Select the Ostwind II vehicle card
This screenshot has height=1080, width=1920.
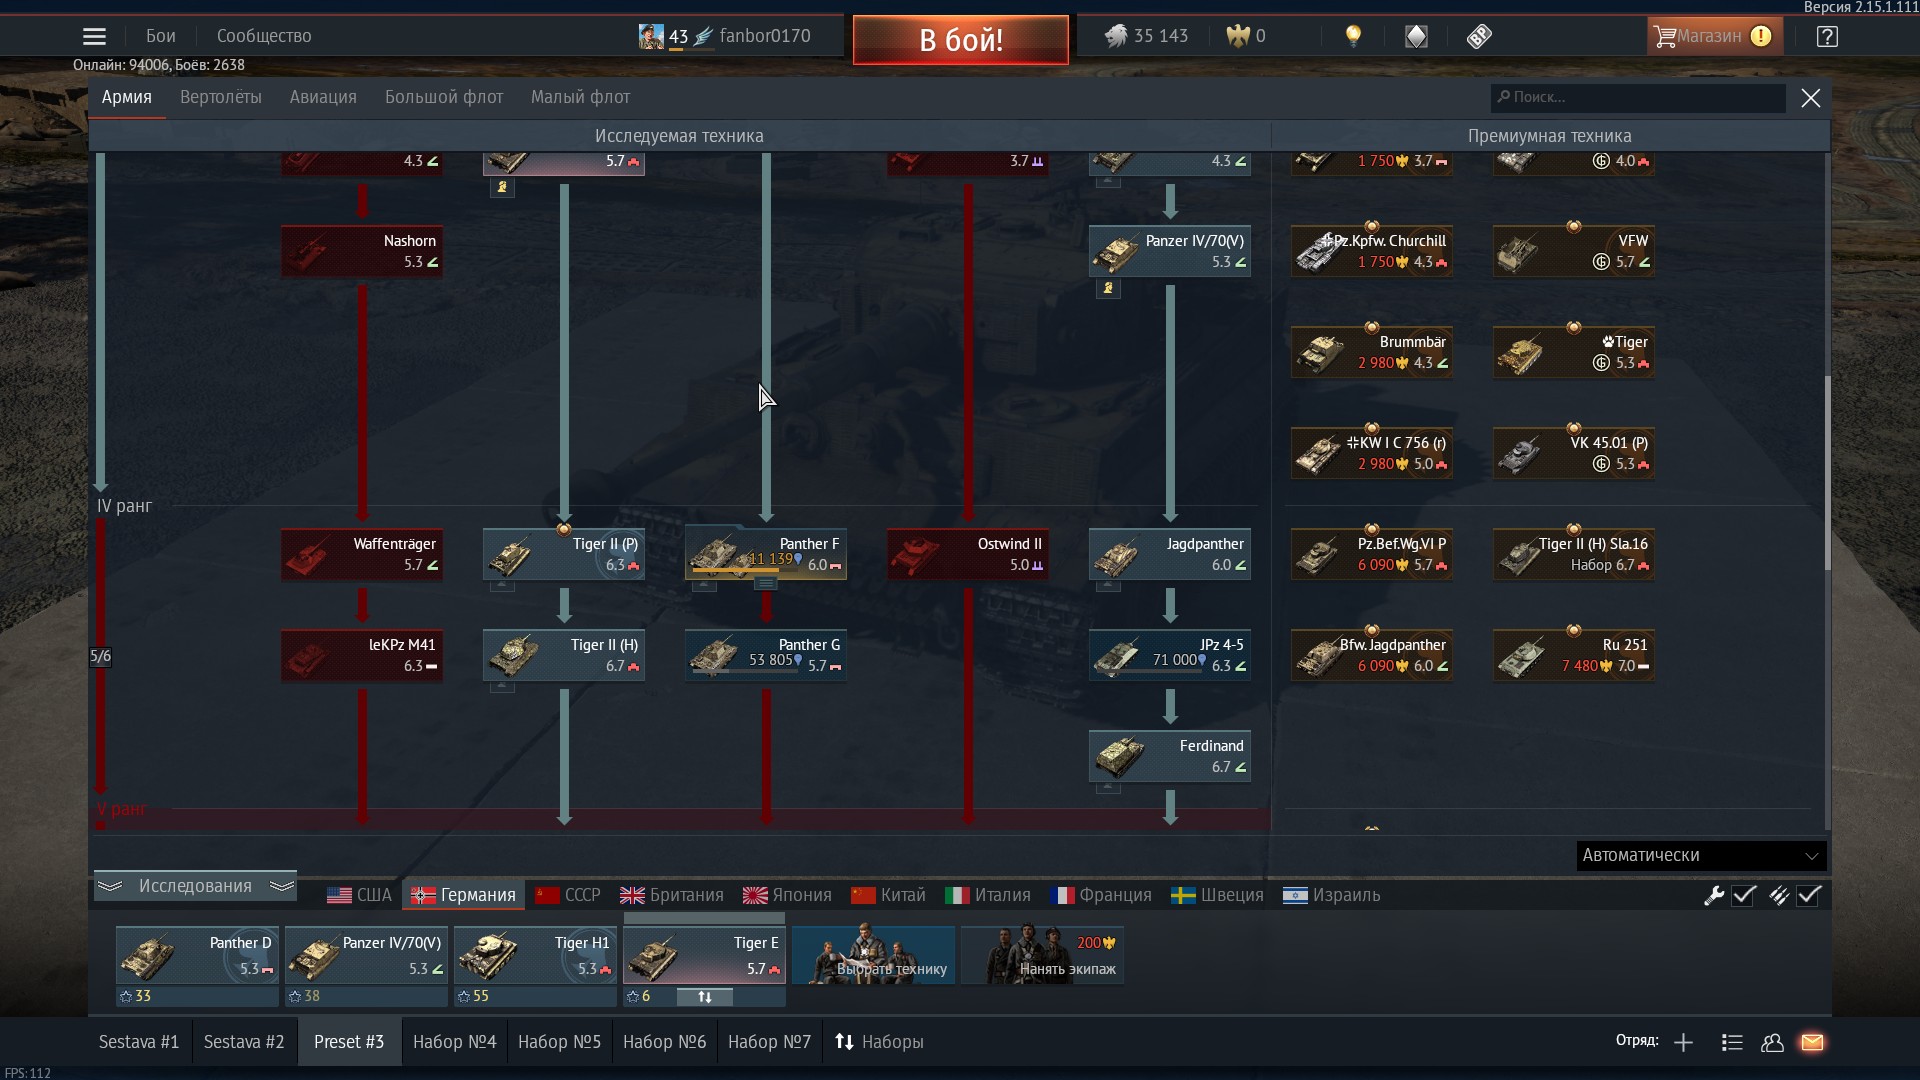coord(968,554)
